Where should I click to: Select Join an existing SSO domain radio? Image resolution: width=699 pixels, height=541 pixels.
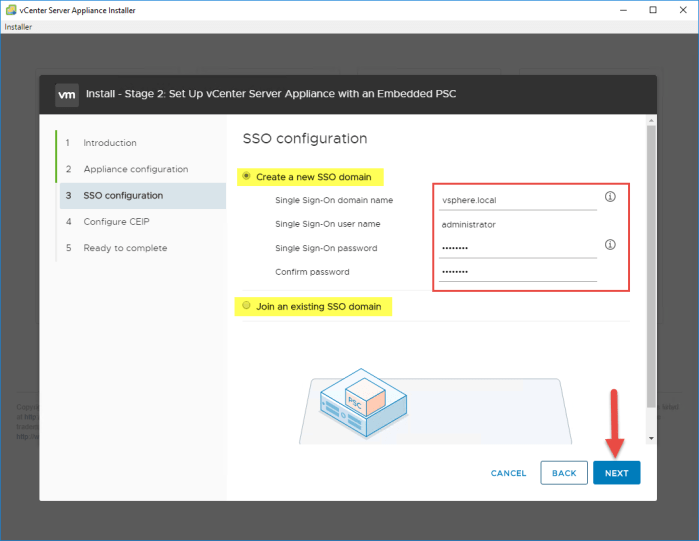tap(246, 305)
